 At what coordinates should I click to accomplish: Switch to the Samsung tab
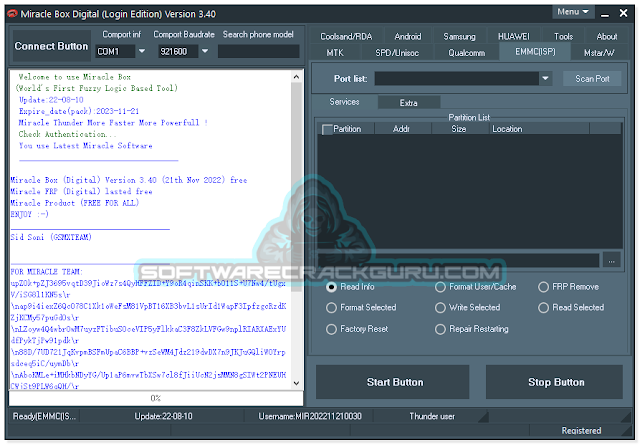click(459, 37)
